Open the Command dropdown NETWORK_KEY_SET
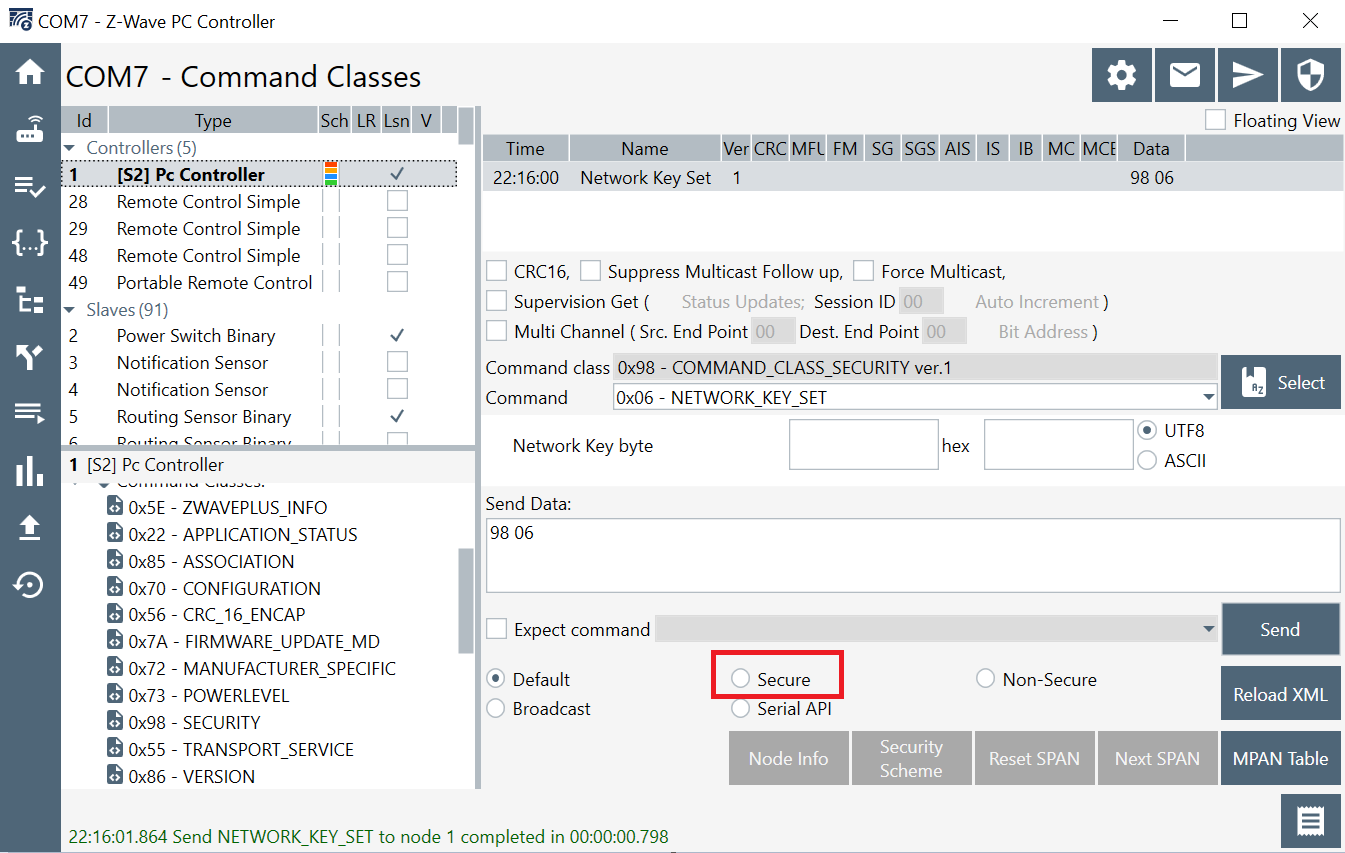This screenshot has width=1345, height=853. point(915,397)
